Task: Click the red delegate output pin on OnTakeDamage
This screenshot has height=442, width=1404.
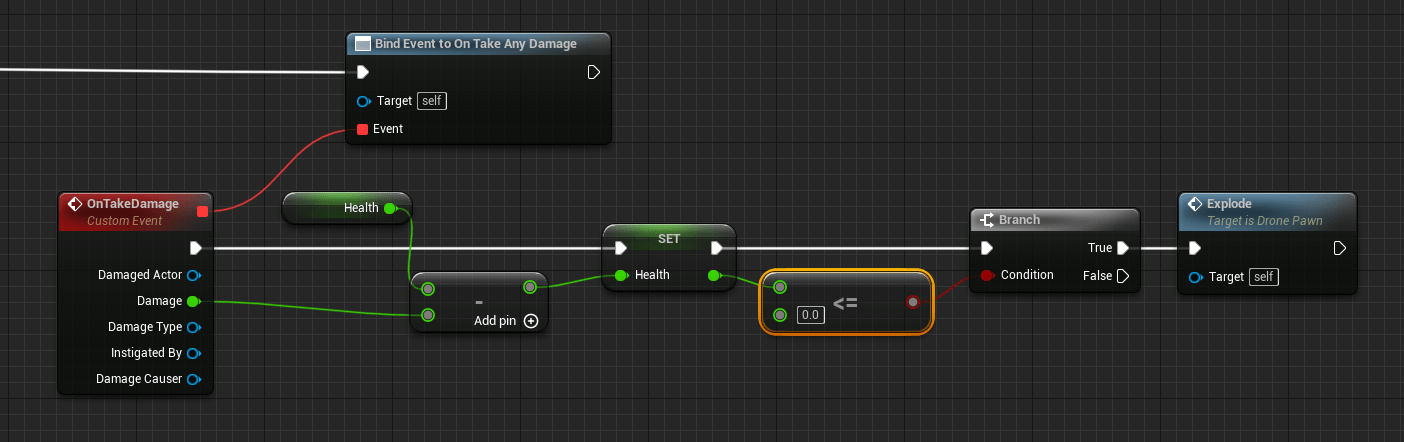Action: coord(203,211)
